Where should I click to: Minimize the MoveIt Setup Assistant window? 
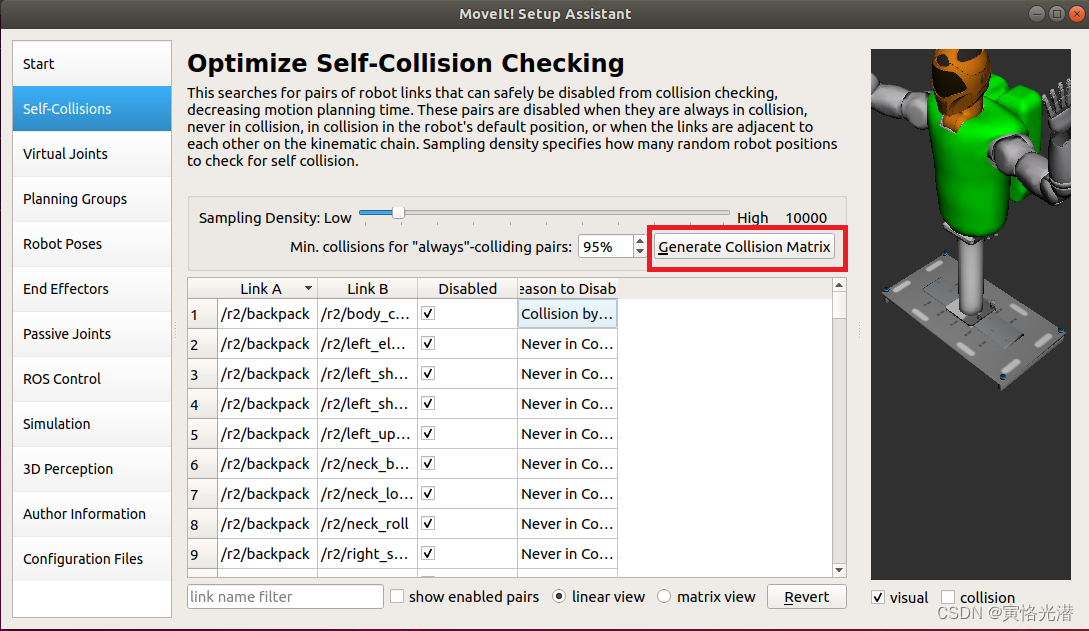pos(1037,14)
